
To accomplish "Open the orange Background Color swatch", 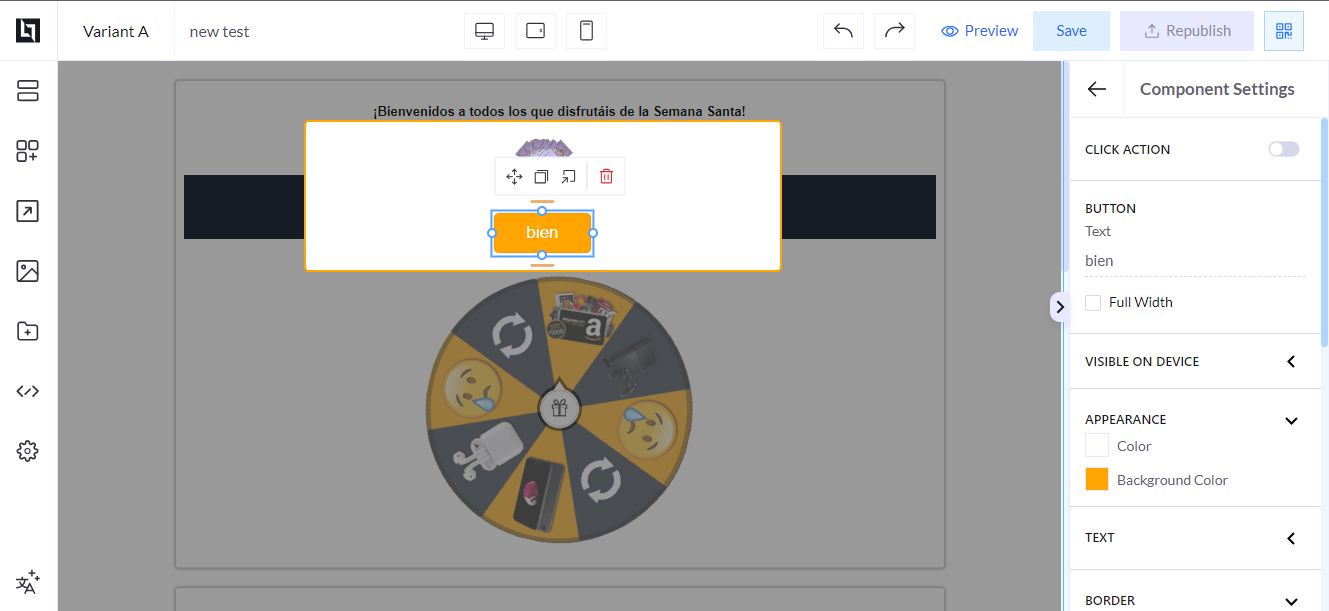I will coord(1097,479).
